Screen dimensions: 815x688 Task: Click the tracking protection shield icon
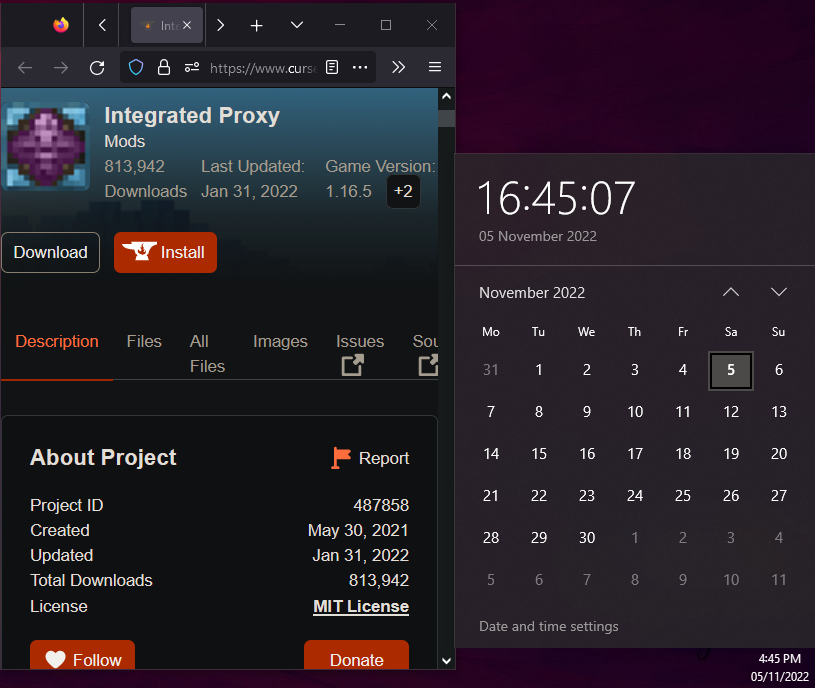click(x=137, y=67)
